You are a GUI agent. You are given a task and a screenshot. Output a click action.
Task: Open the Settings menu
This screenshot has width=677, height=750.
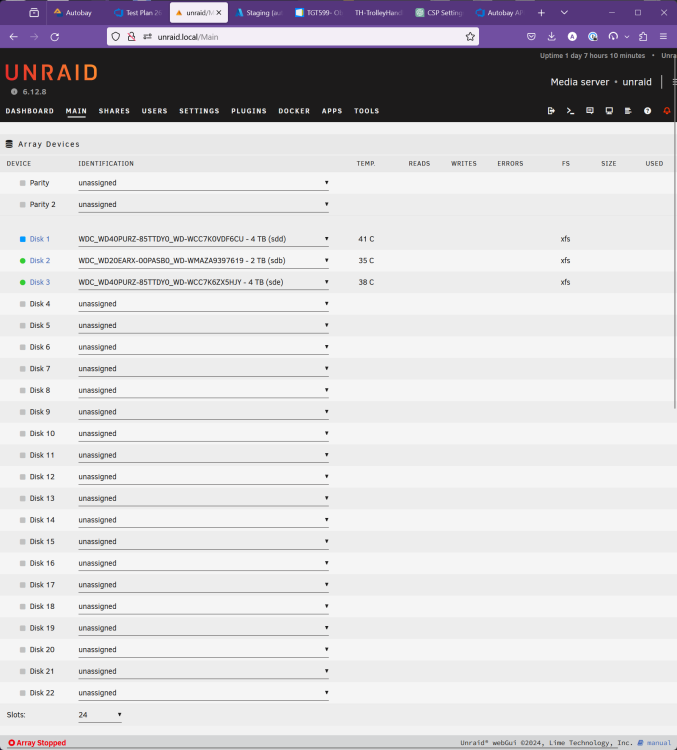tap(200, 111)
